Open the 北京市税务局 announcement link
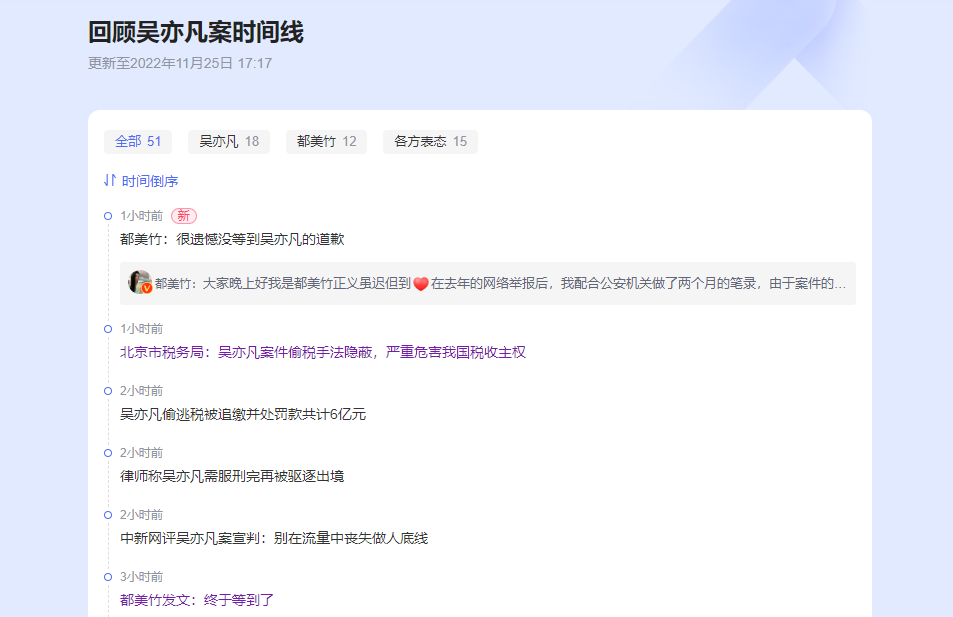953x617 pixels. (324, 352)
